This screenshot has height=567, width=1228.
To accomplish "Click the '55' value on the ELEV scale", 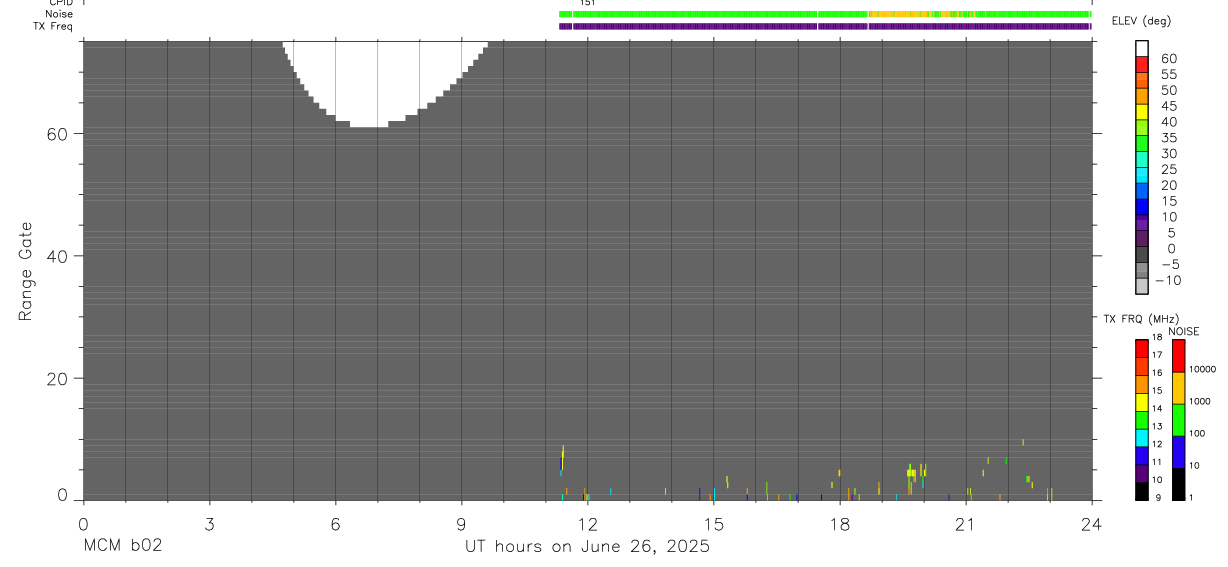I will tap(1168, 75).
